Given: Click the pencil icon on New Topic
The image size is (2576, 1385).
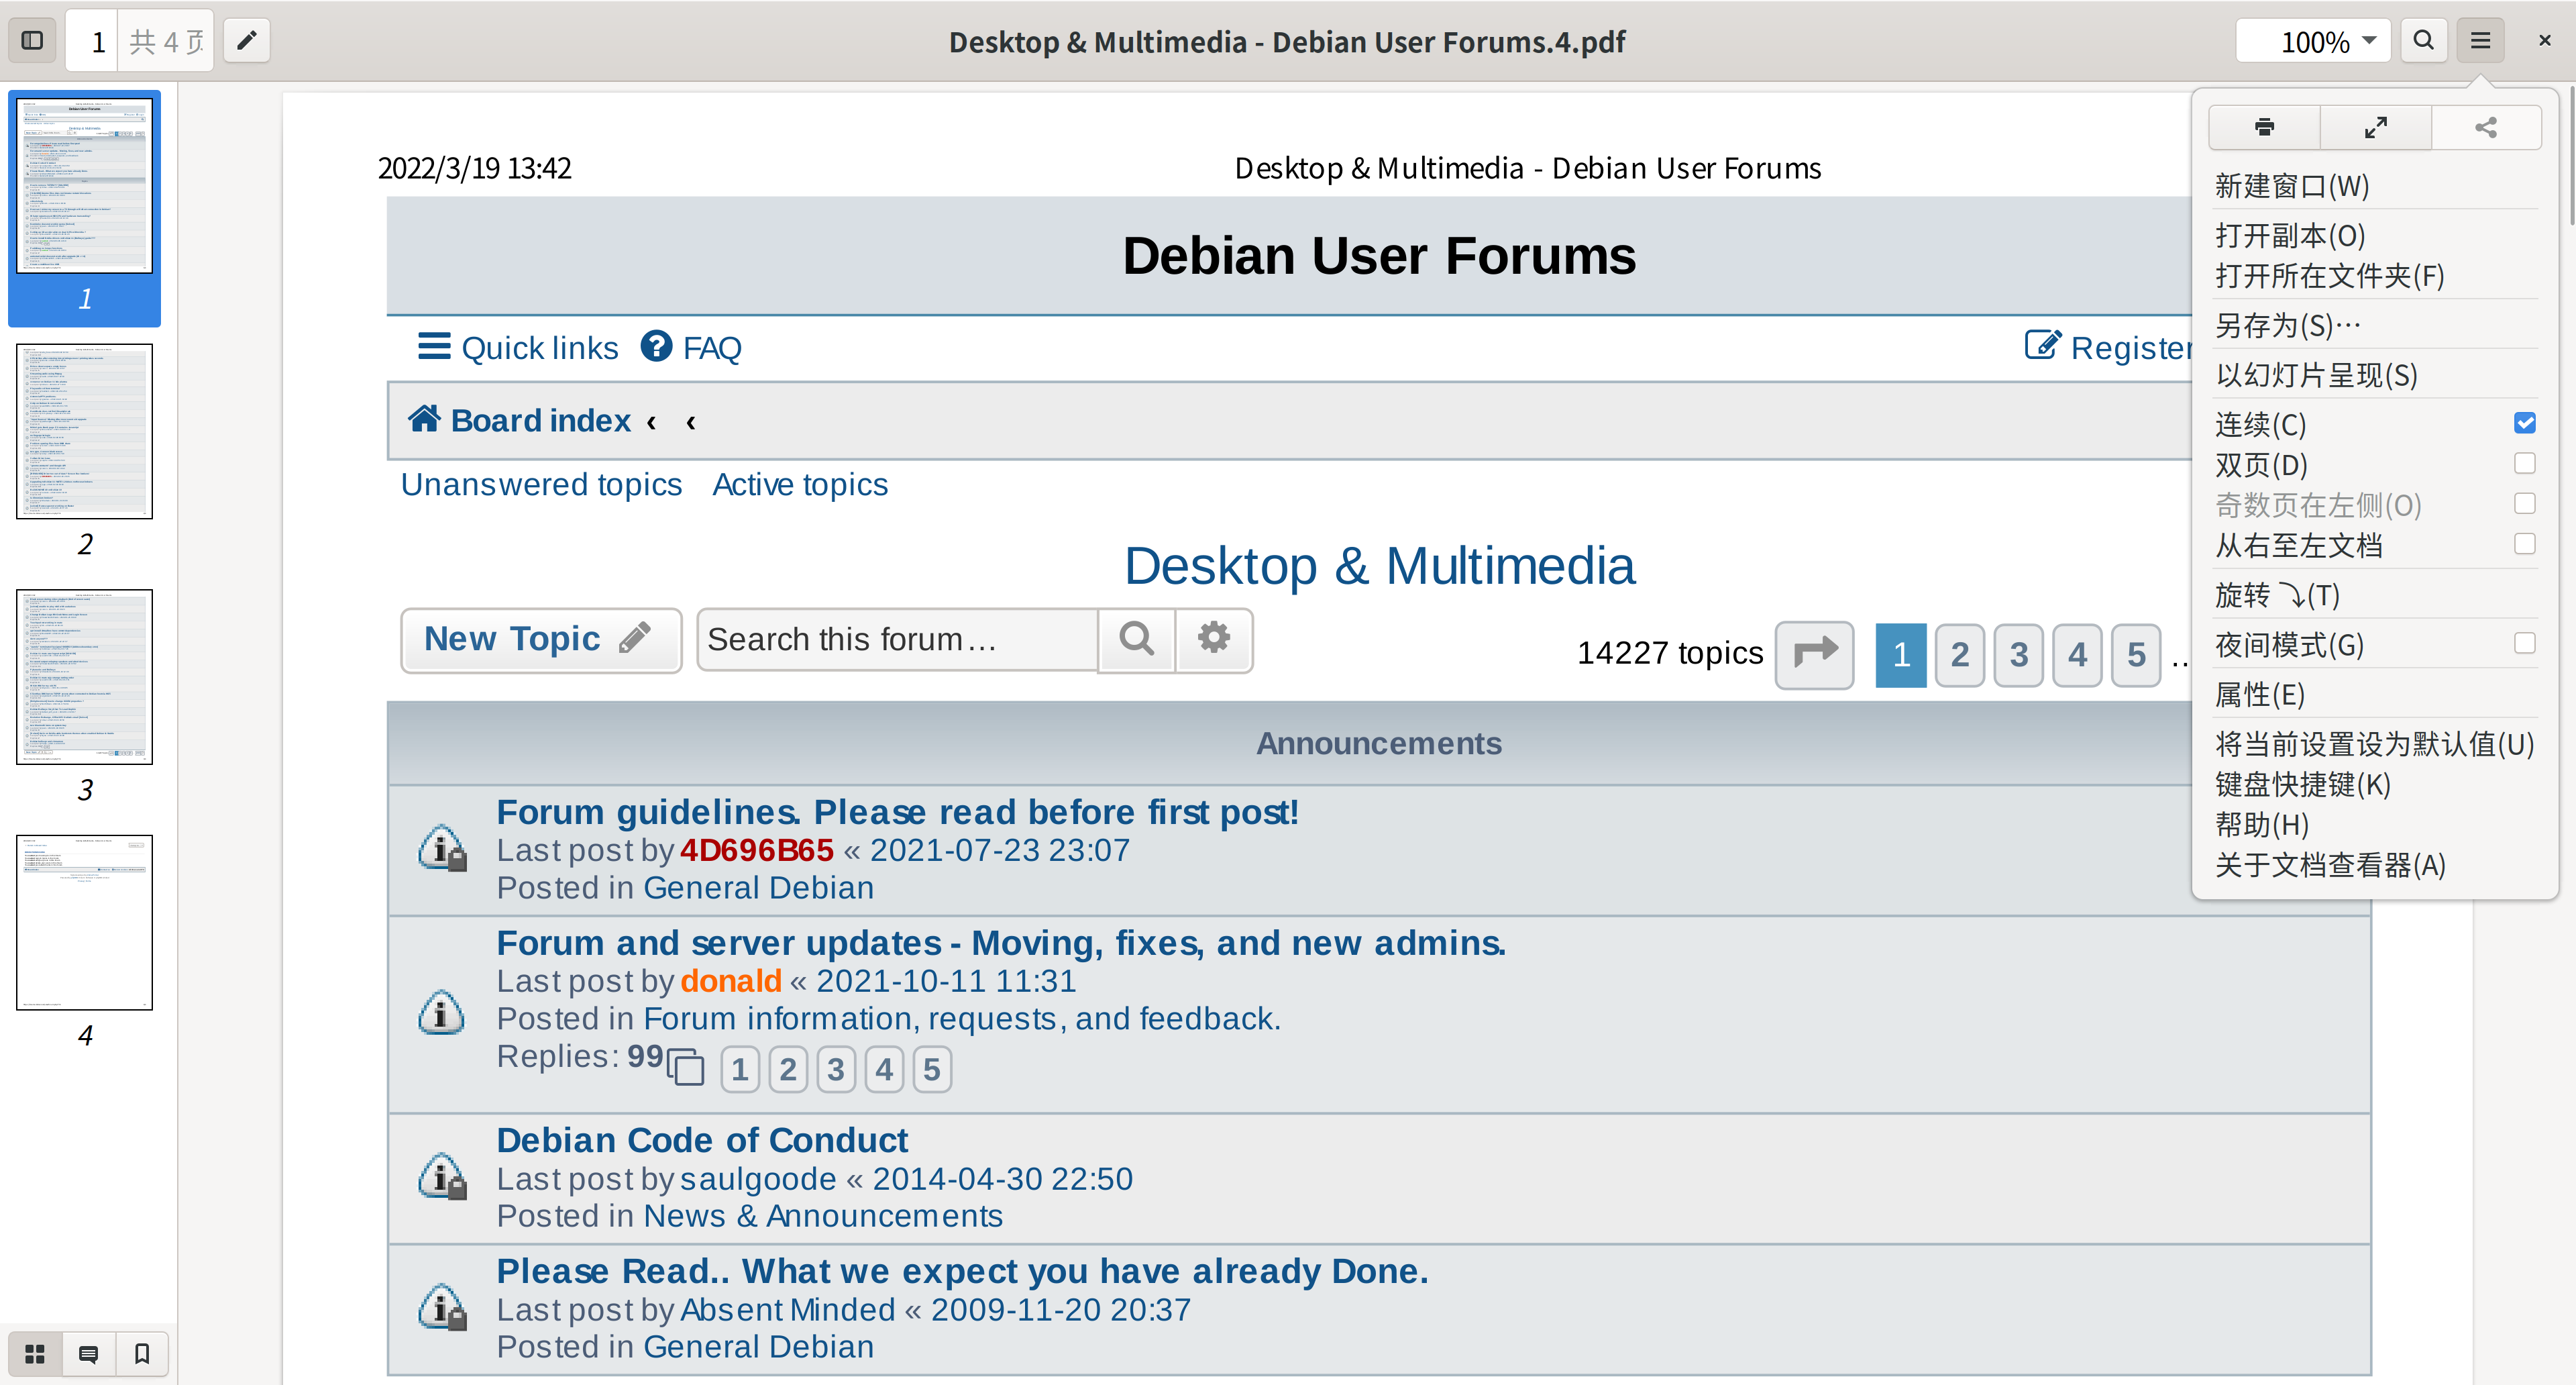Looking at the screenshot, I should click(634, 637).
